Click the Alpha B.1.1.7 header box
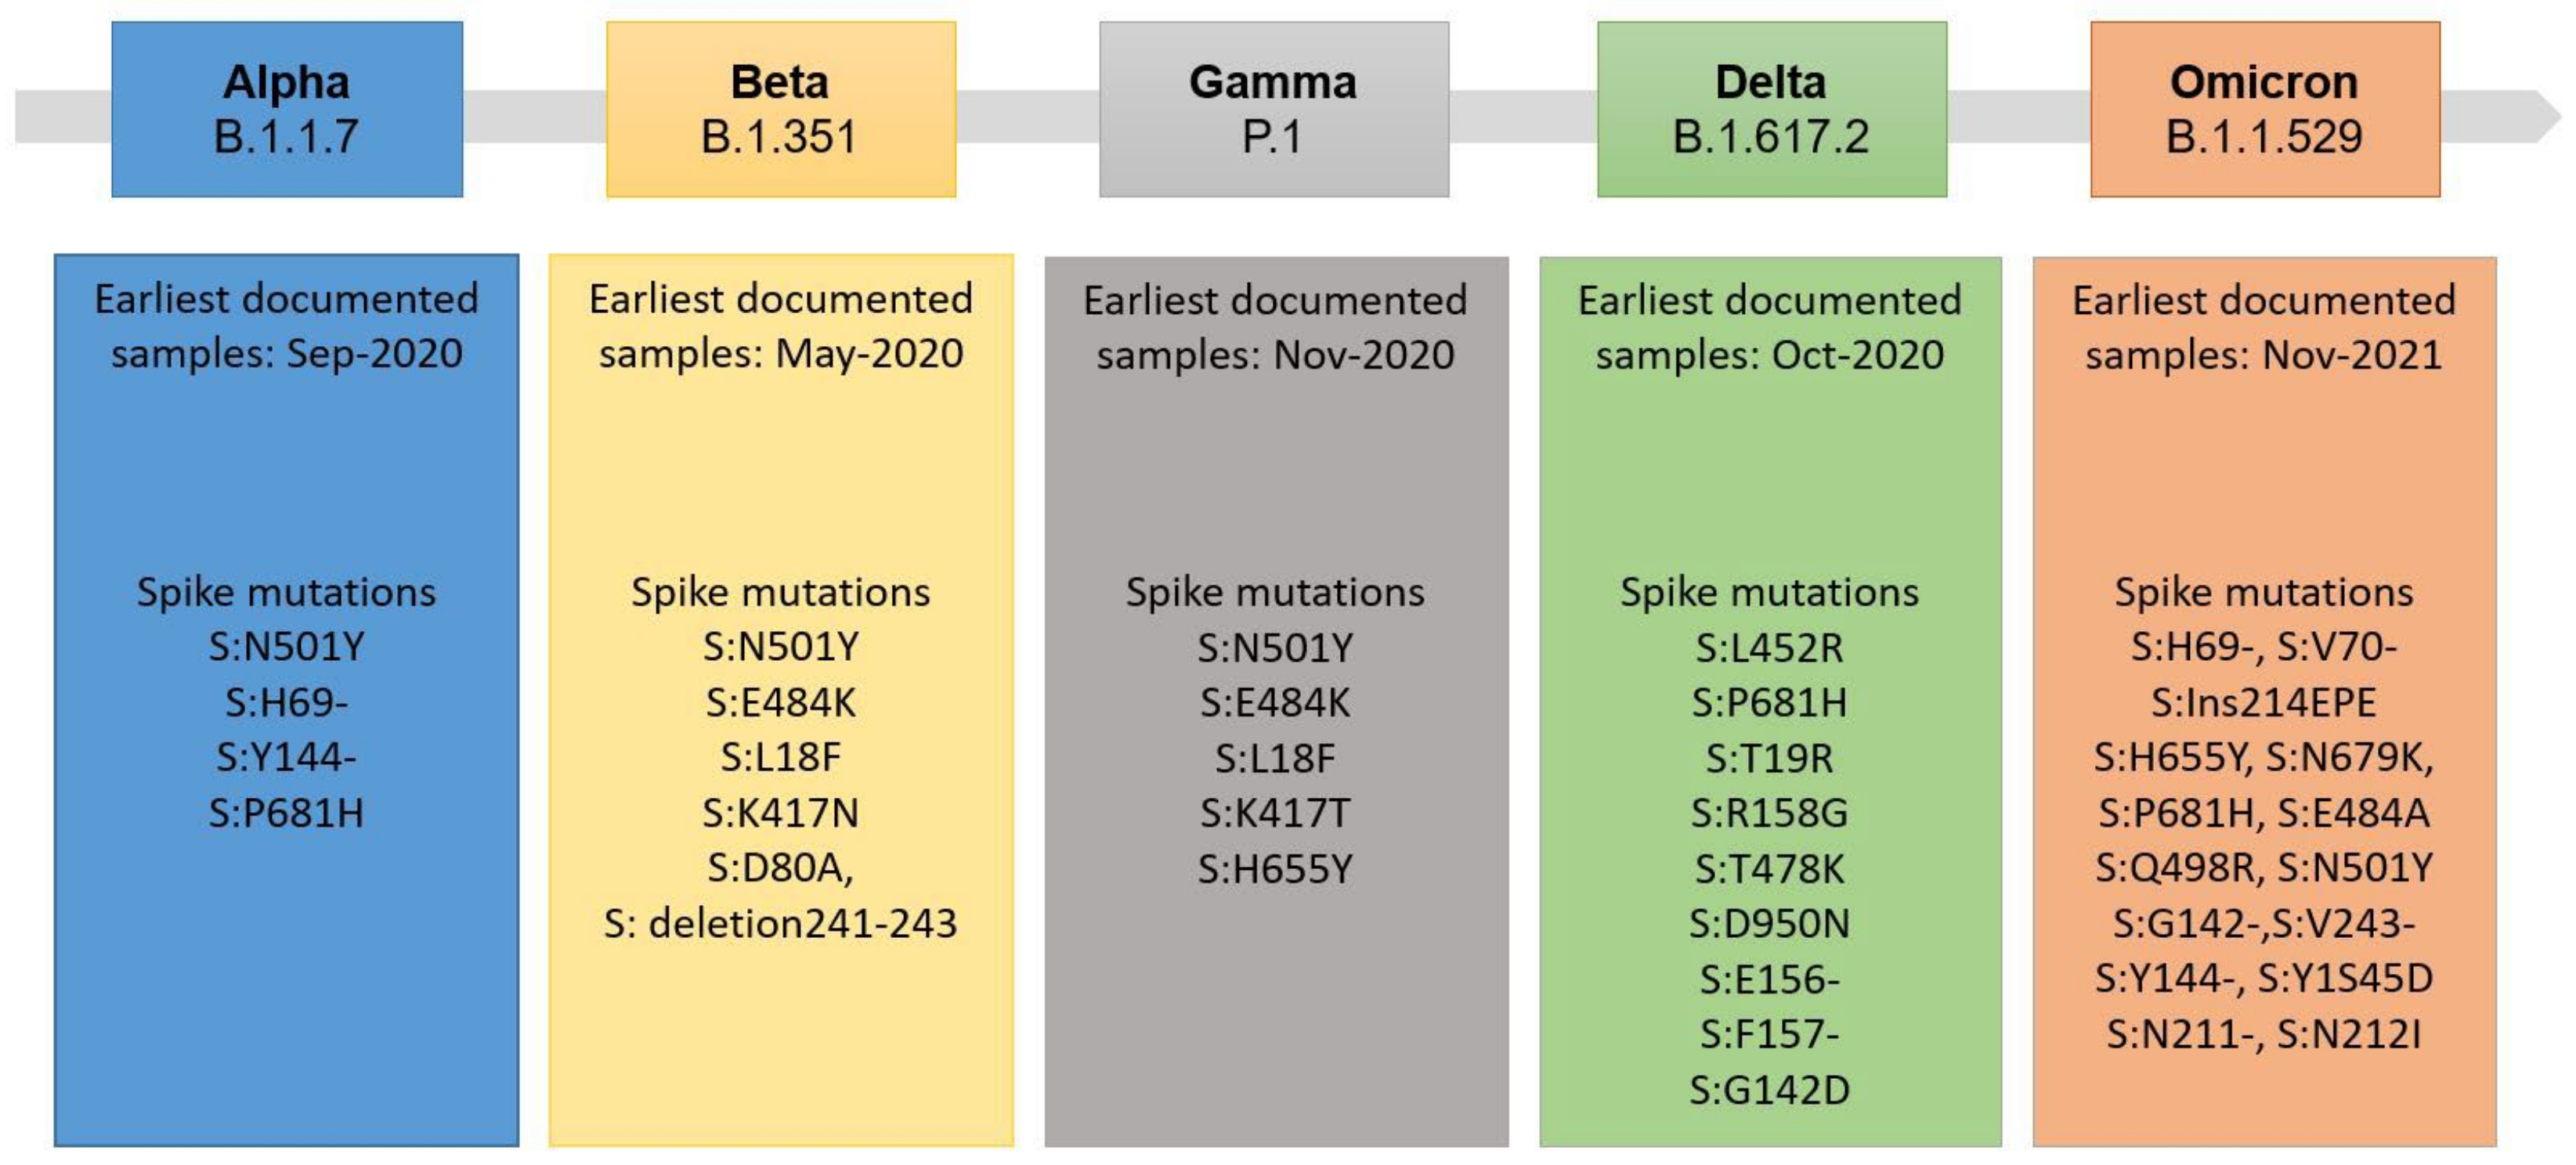 click(287, 109)
